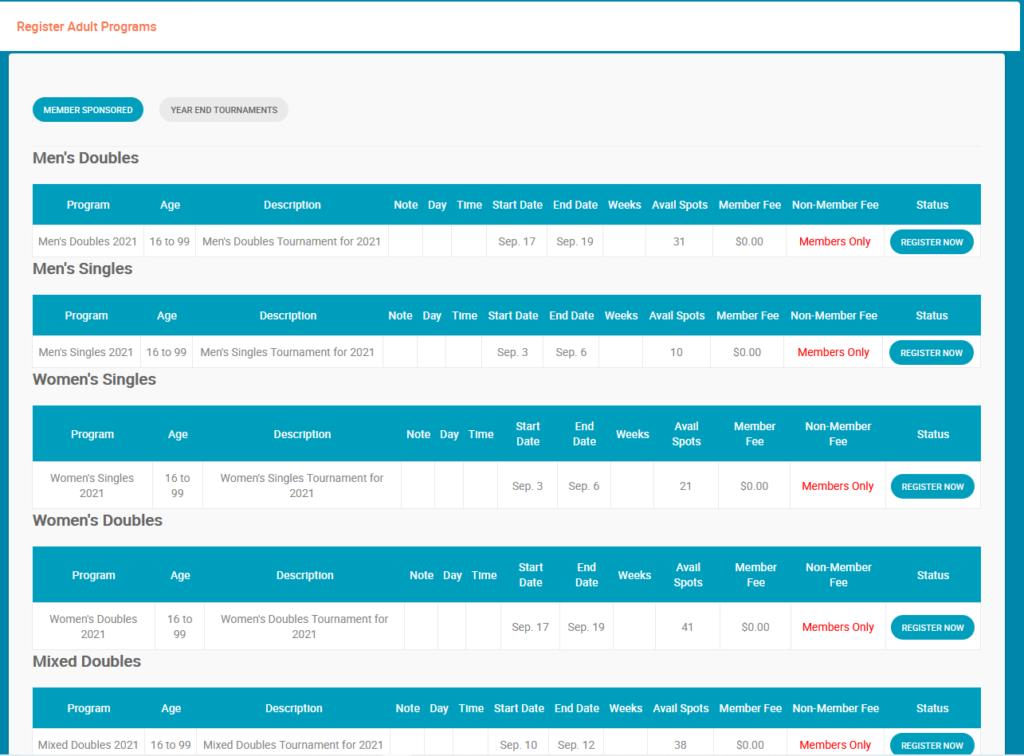Click the 16 to 99 age for Men's Doubles
The height and width of the screenshot is (756, 1024).
pyautogui.click(x=170, y=242)
